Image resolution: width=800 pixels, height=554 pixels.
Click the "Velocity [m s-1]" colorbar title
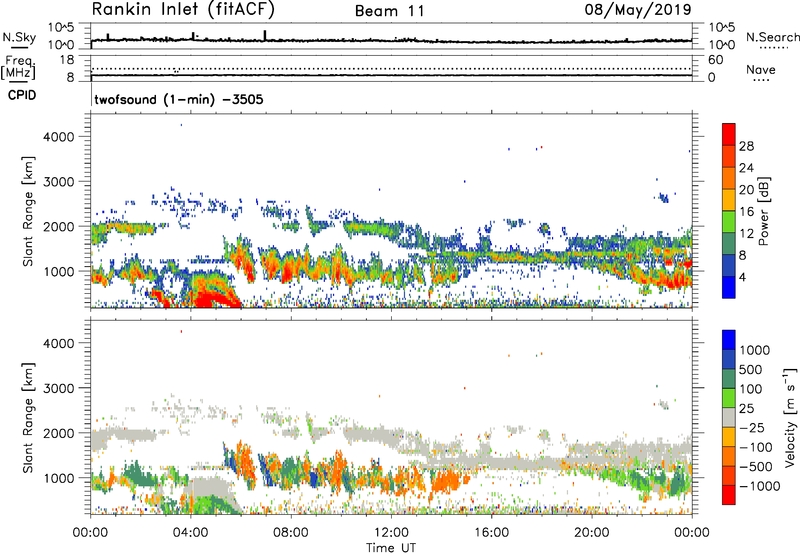point(790,417)
